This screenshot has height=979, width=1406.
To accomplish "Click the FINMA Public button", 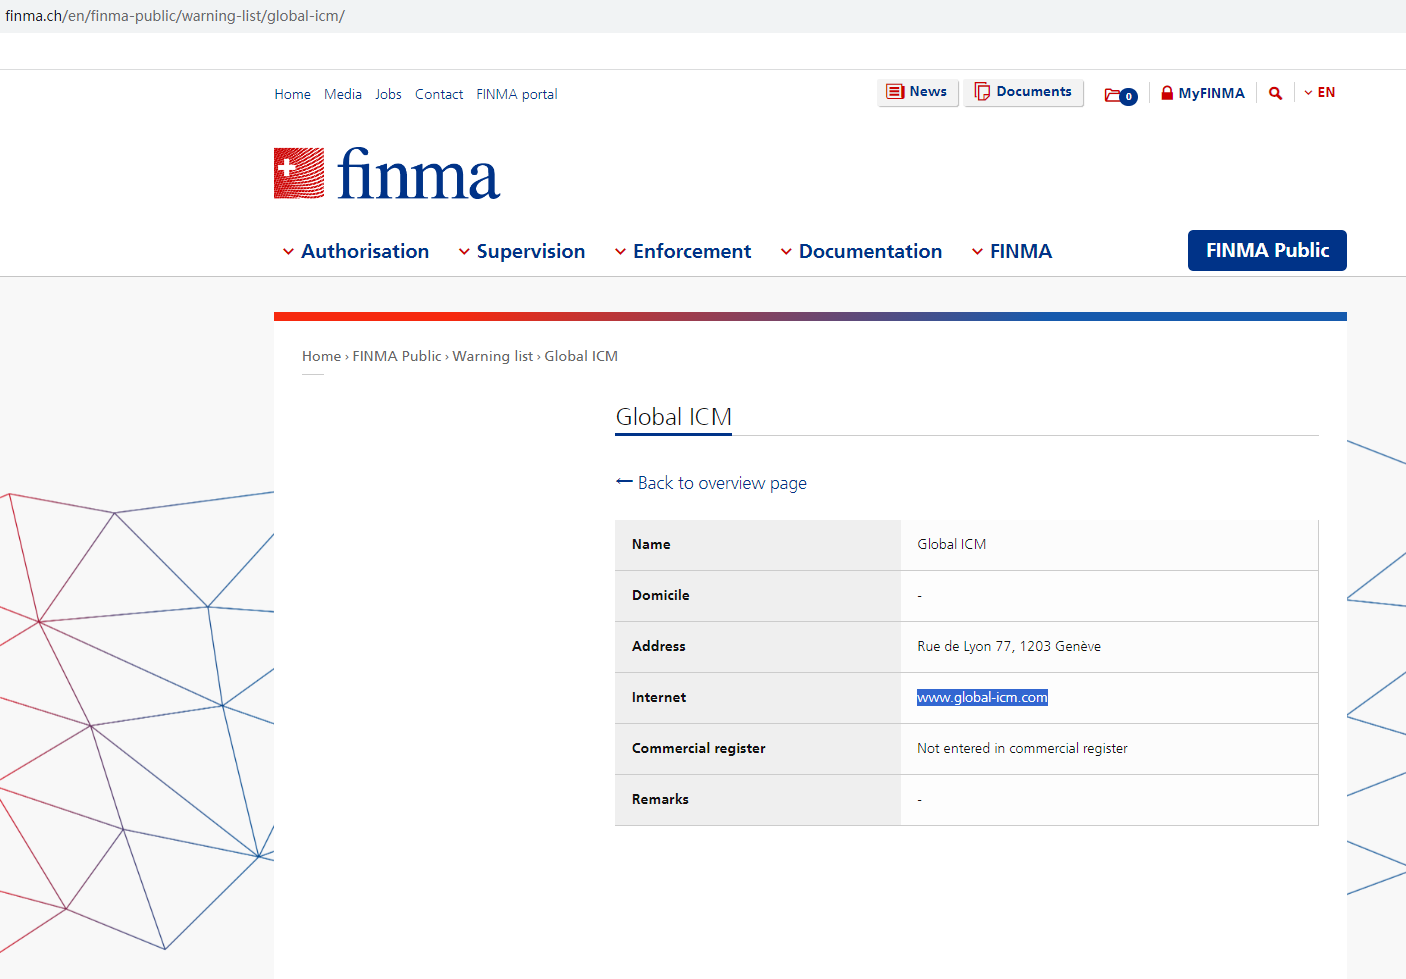I will point(1266,251).
